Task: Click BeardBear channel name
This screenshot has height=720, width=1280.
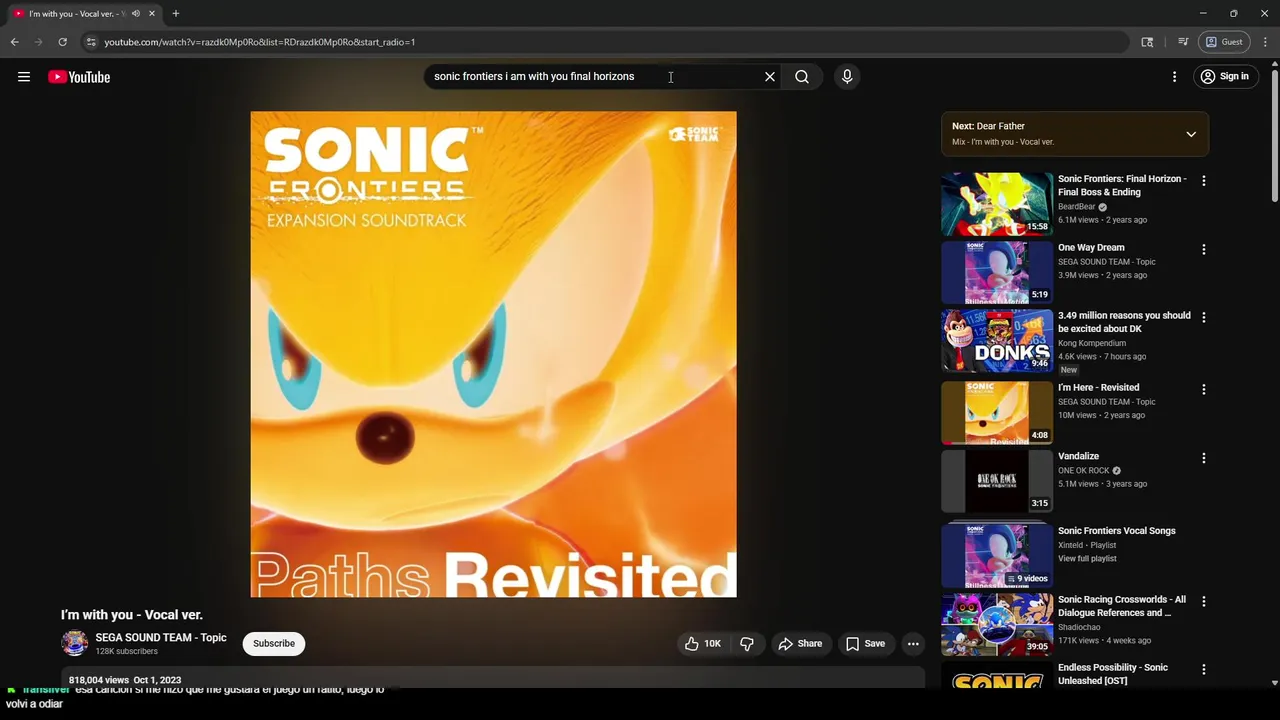Action: click(x=1077, y=207)
